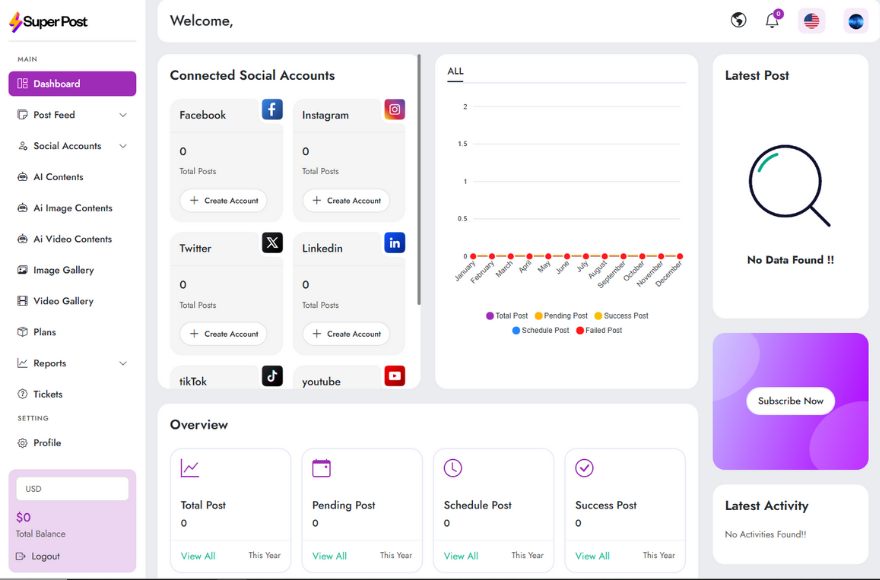Click the globe icon in top header
The height and width of the screenshot is (580, 880).
738,20
